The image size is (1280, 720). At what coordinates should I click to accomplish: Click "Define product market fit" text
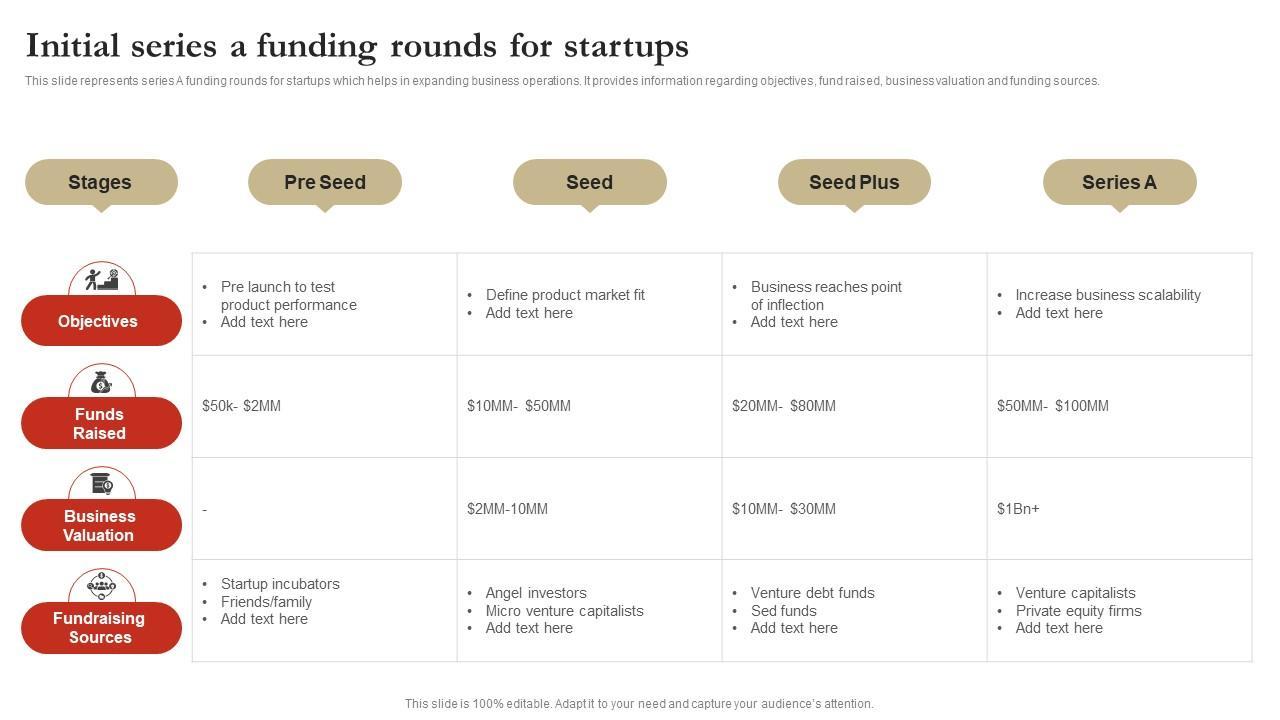point(565,295)
